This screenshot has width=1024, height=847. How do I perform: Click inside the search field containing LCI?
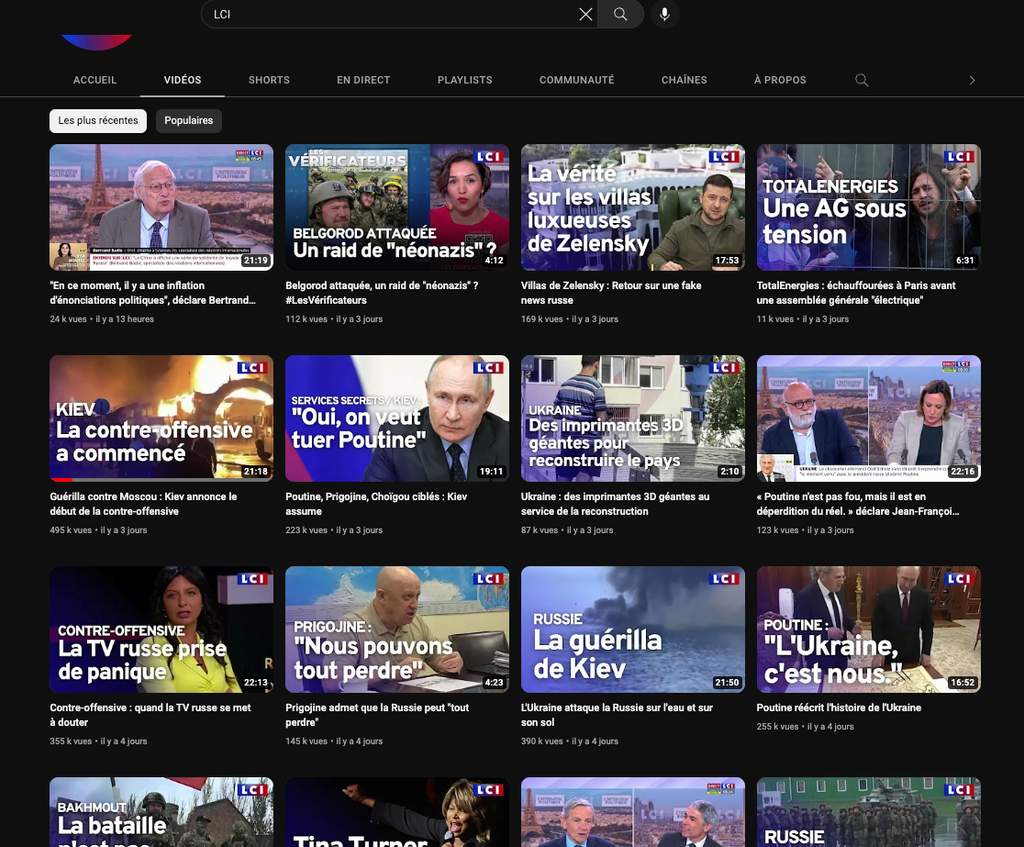(390, 14)
